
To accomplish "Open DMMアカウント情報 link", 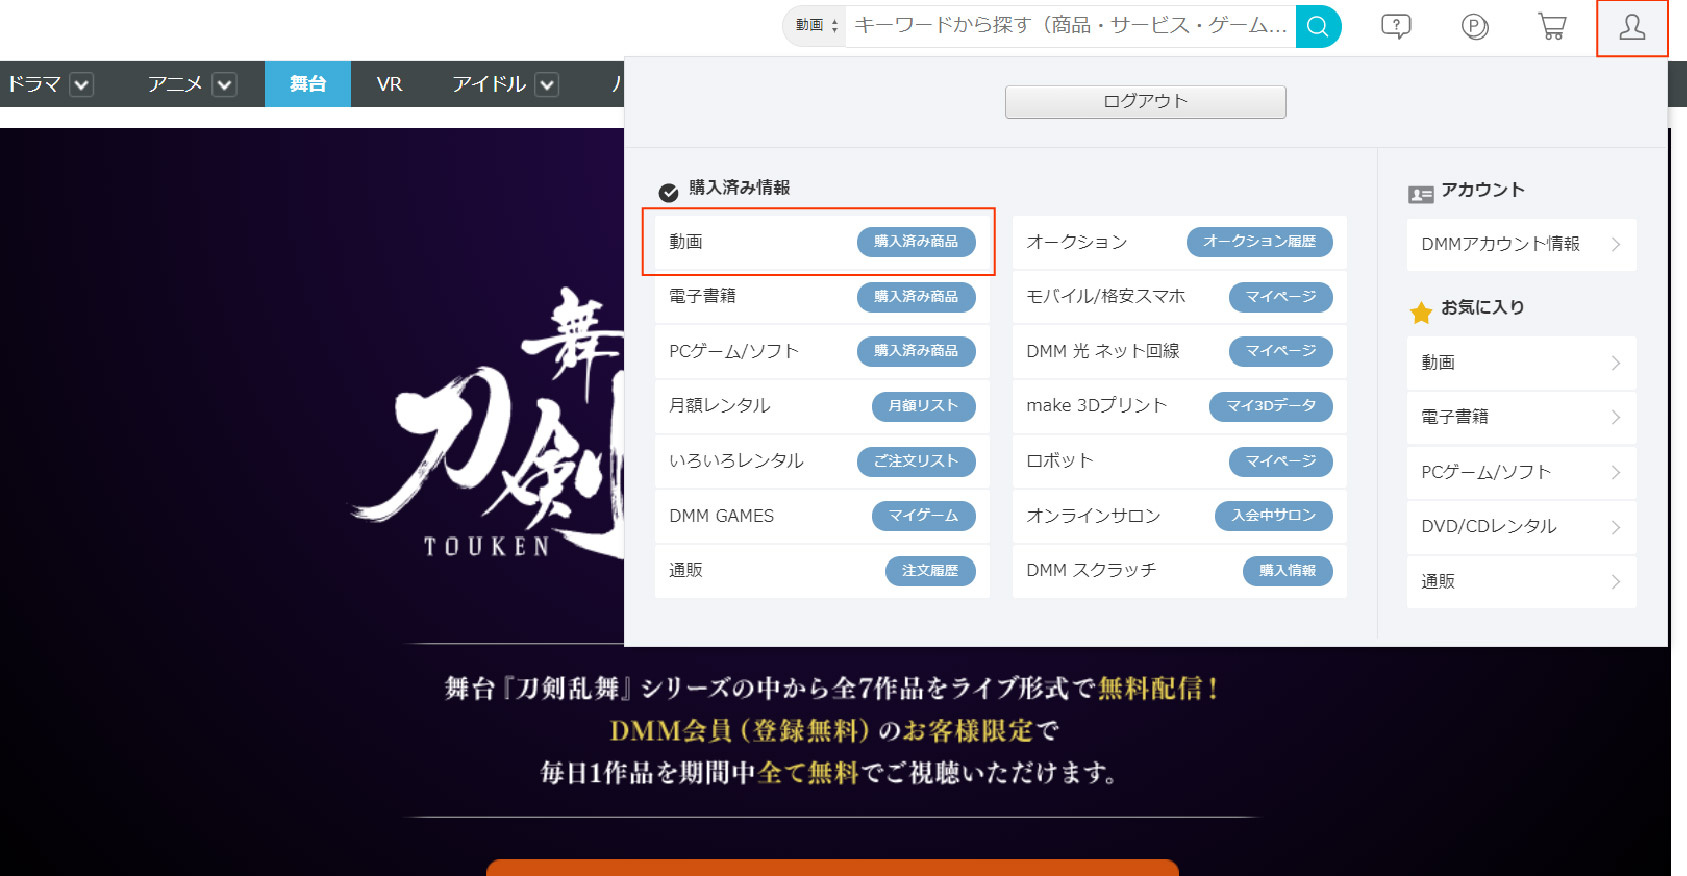I will pos(1521,245).
